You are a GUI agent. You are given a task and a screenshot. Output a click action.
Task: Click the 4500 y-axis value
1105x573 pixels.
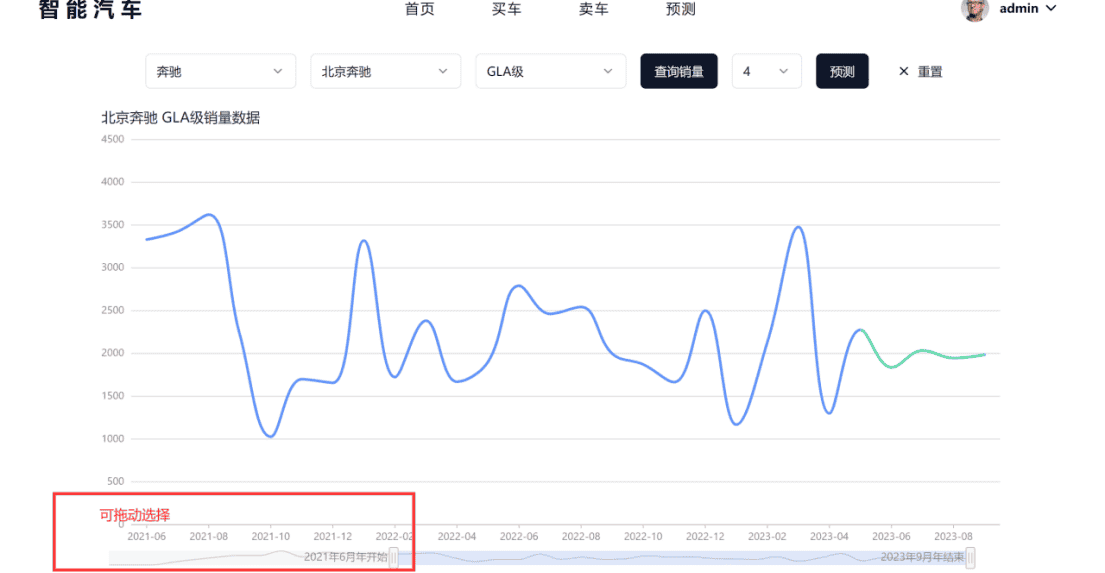pos(113,139)
